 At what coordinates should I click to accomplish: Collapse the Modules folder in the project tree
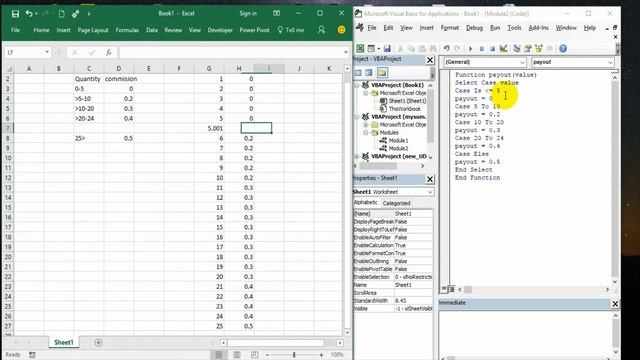click(x=366, y=133)
